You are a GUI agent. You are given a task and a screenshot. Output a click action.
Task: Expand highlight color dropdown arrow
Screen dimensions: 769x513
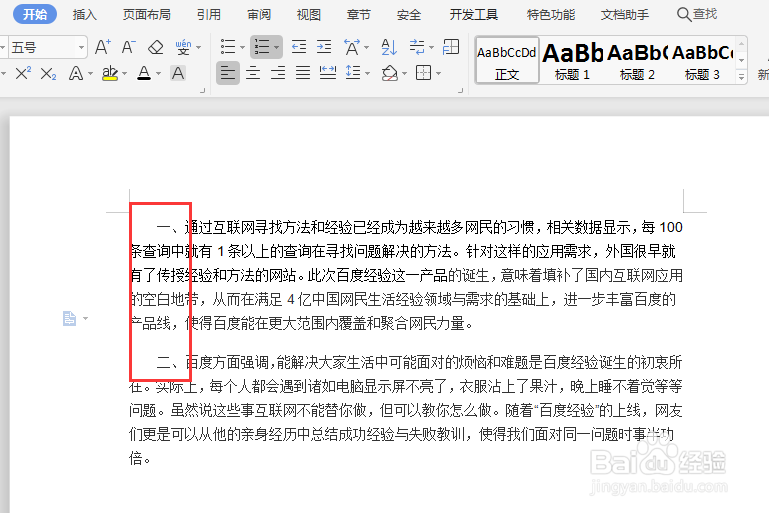pos(125,74)
